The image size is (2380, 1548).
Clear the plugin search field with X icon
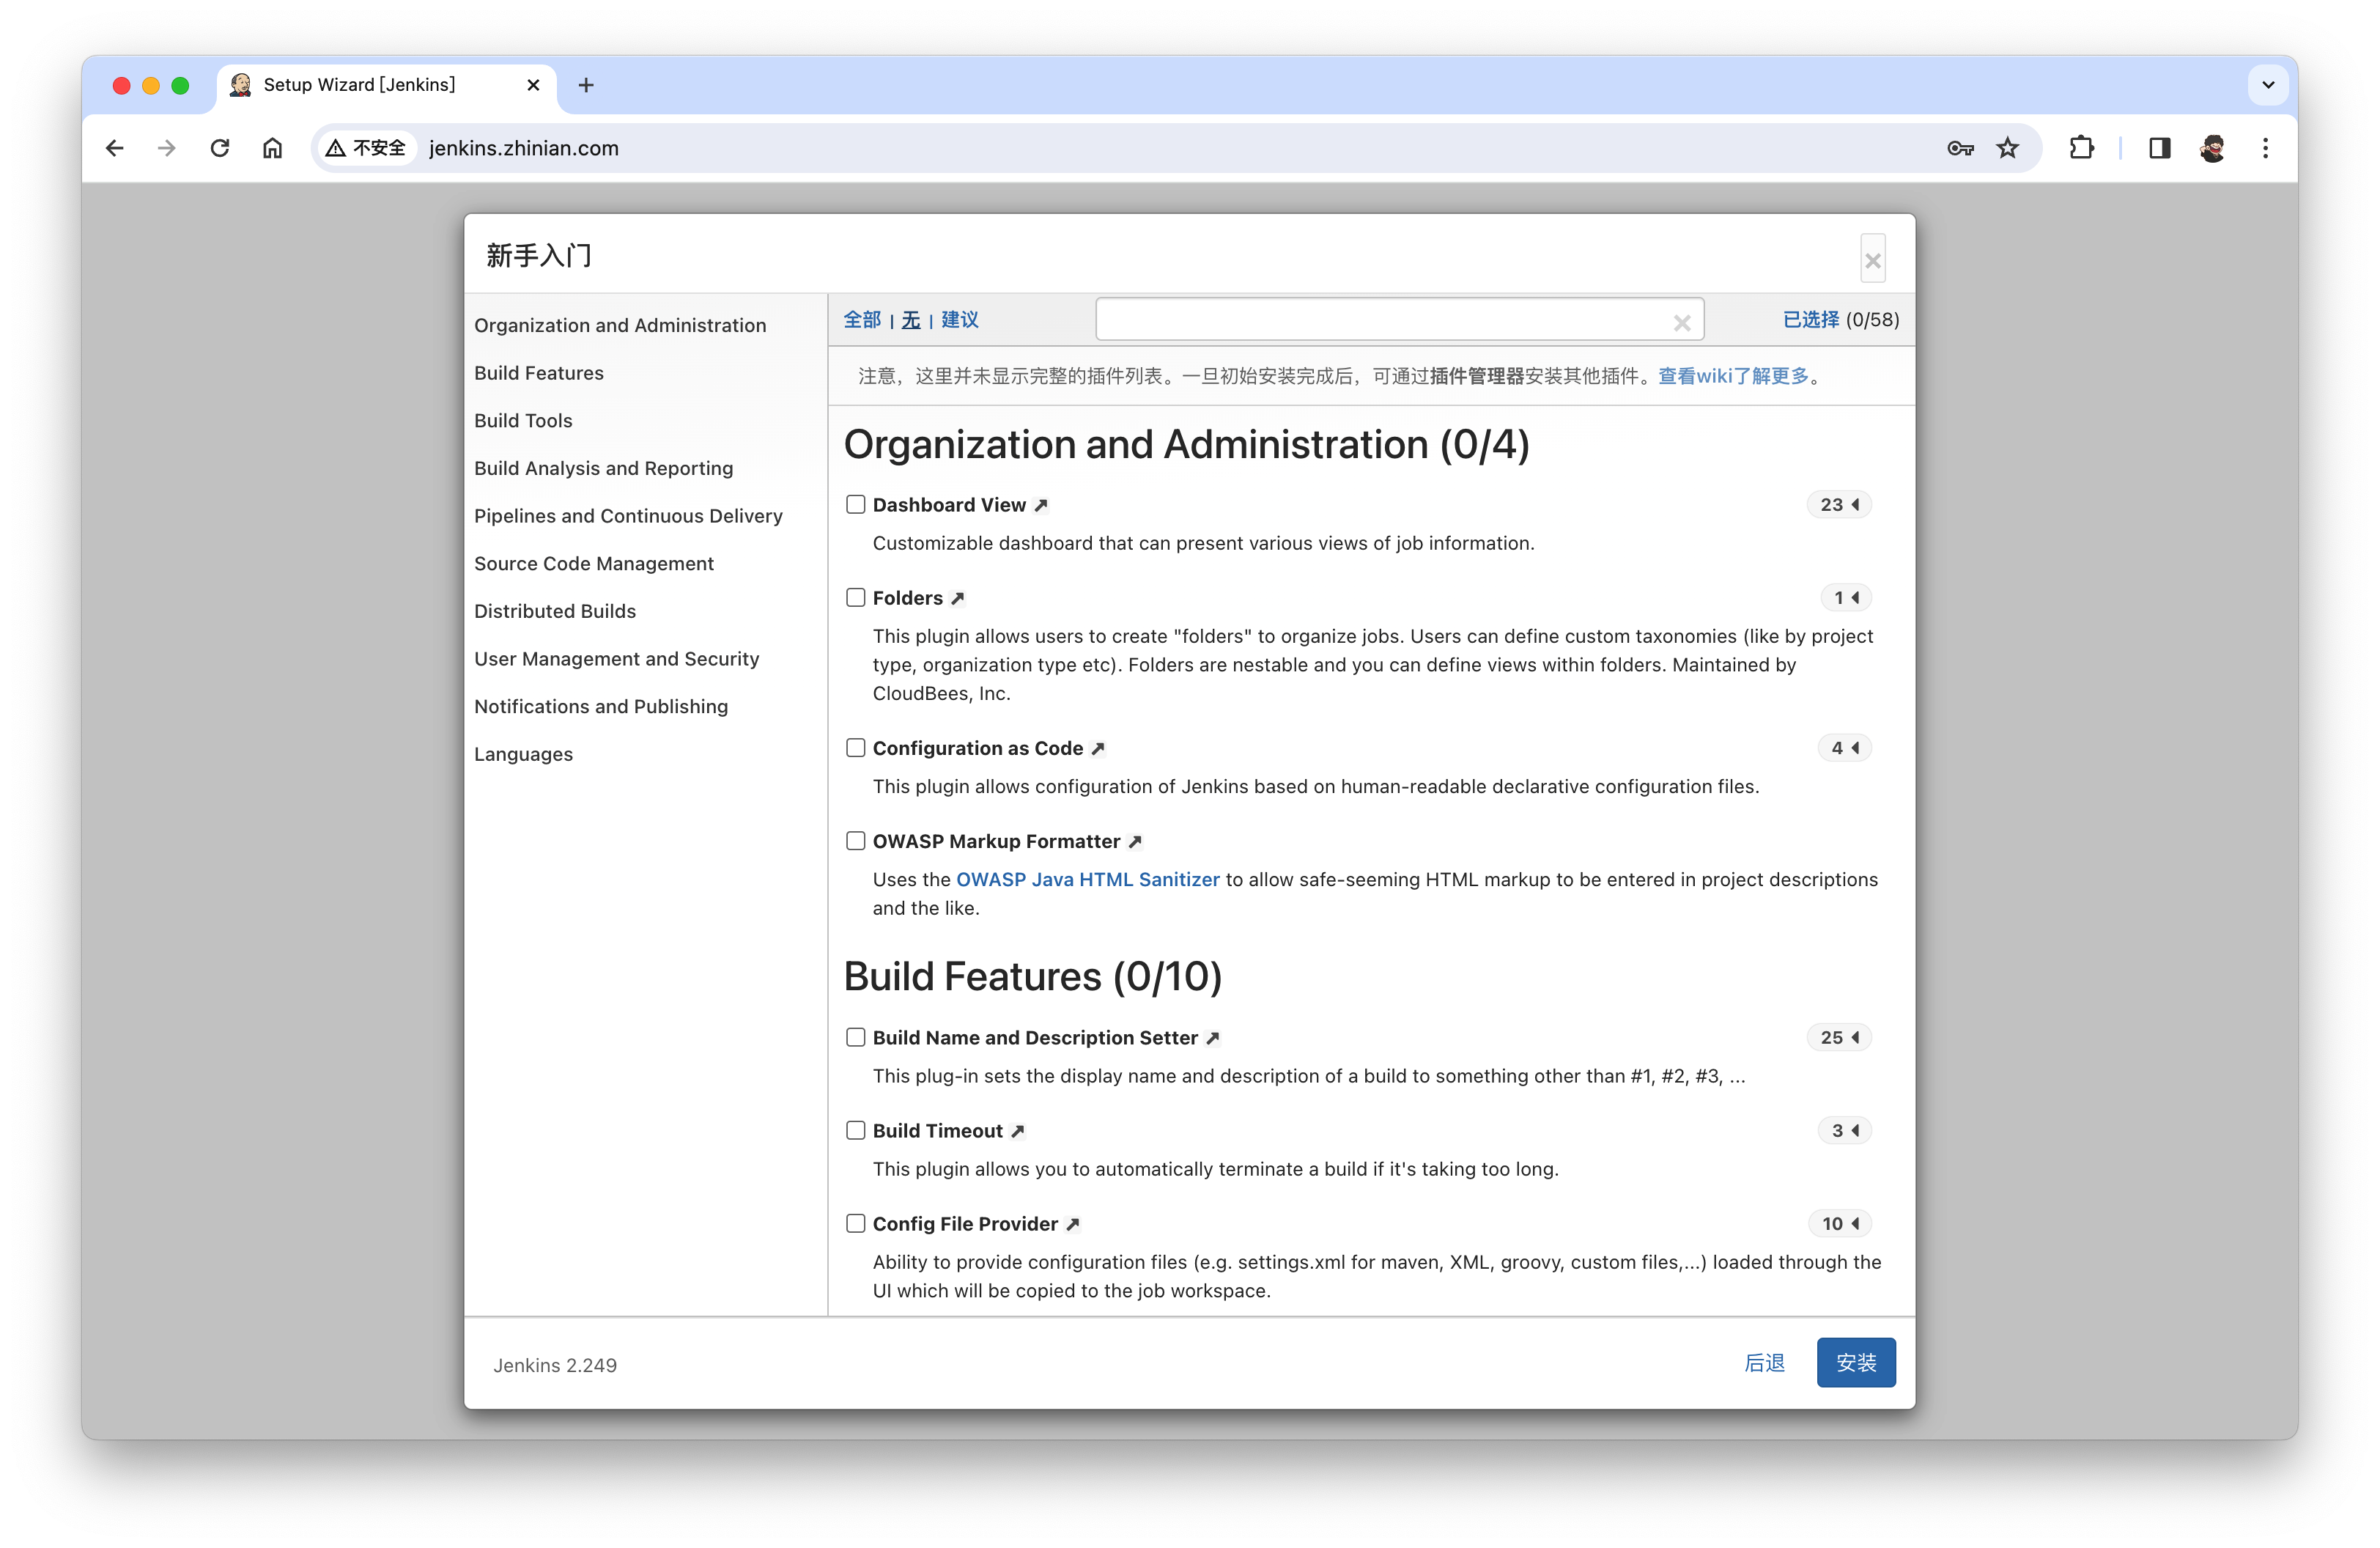coord(1682,322)
